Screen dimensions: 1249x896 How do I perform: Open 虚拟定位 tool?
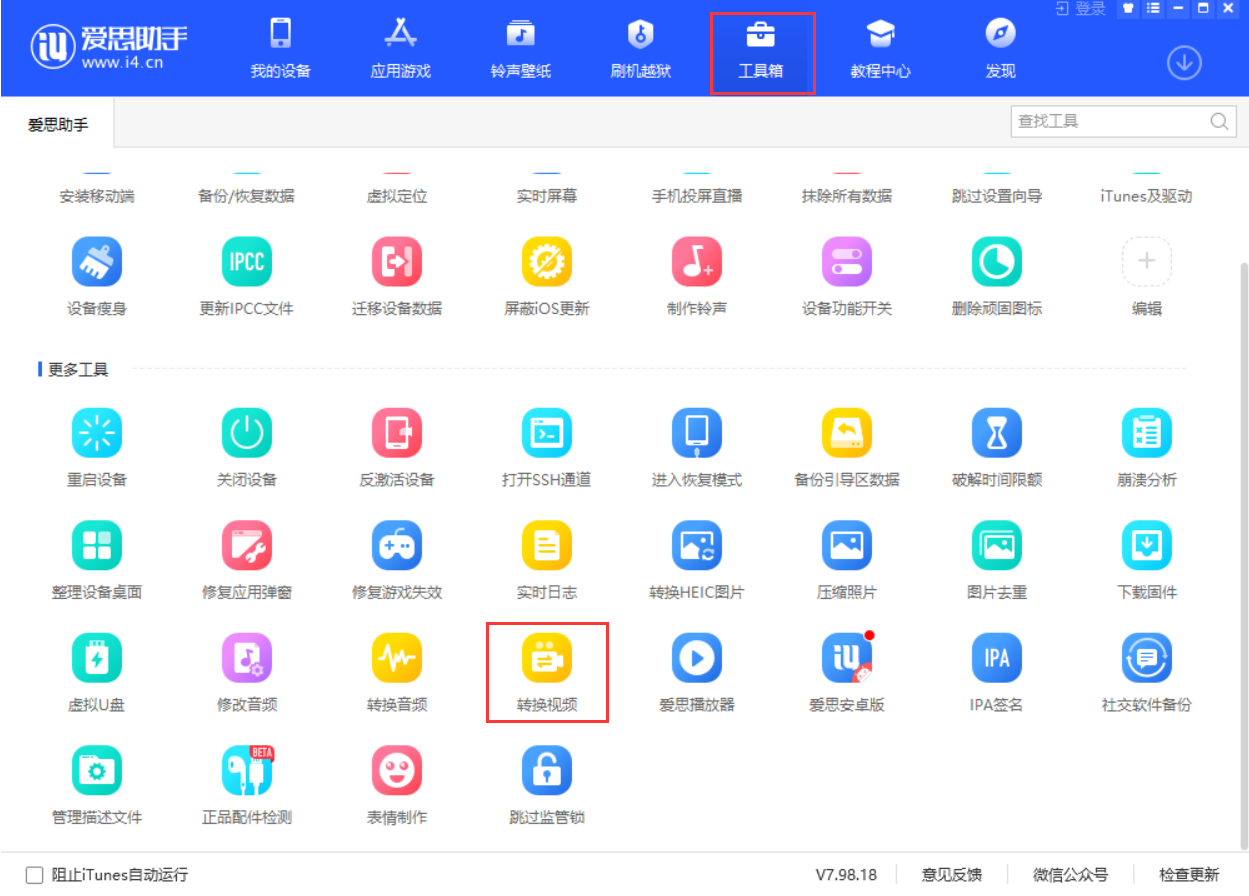click(x=397, y=196)
